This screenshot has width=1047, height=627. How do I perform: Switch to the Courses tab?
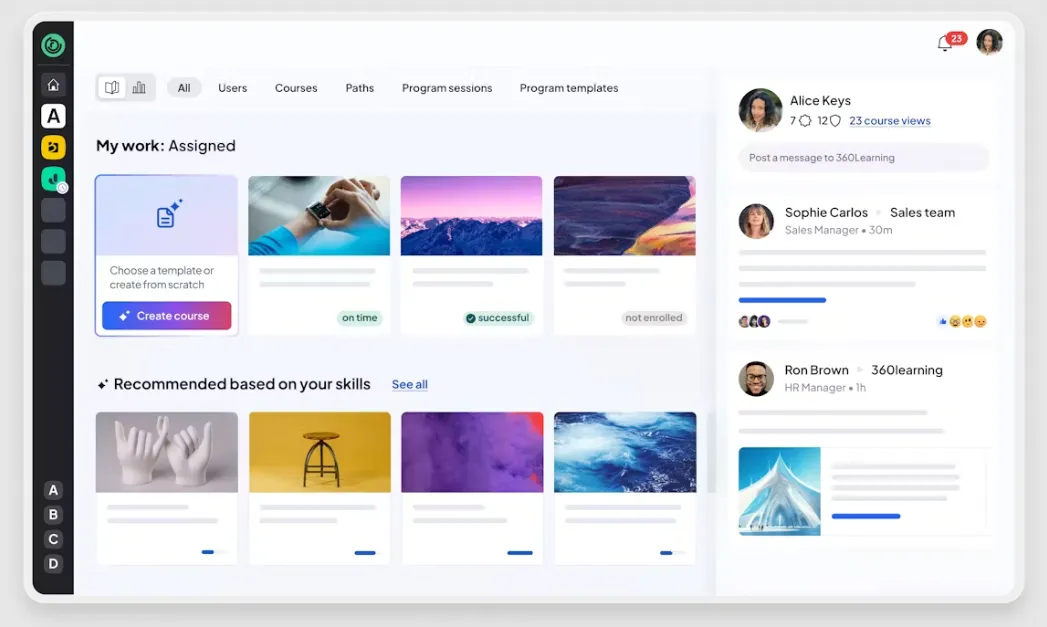point(296,88)
